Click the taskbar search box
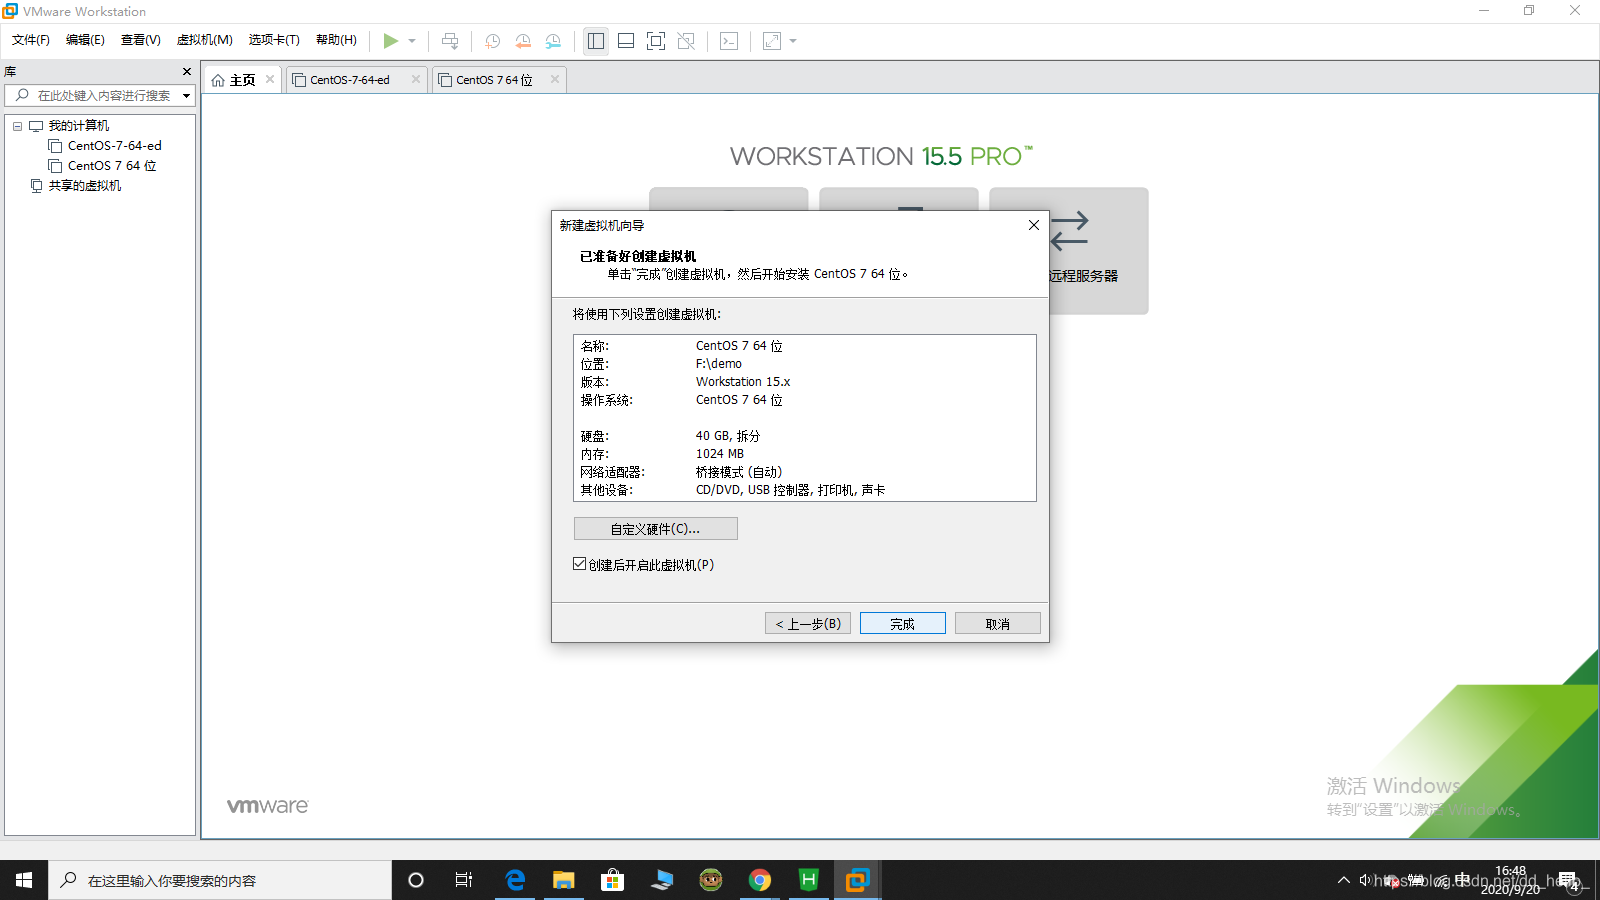Viewport: 1600px width, 900px height. click(x=220, y=880)
